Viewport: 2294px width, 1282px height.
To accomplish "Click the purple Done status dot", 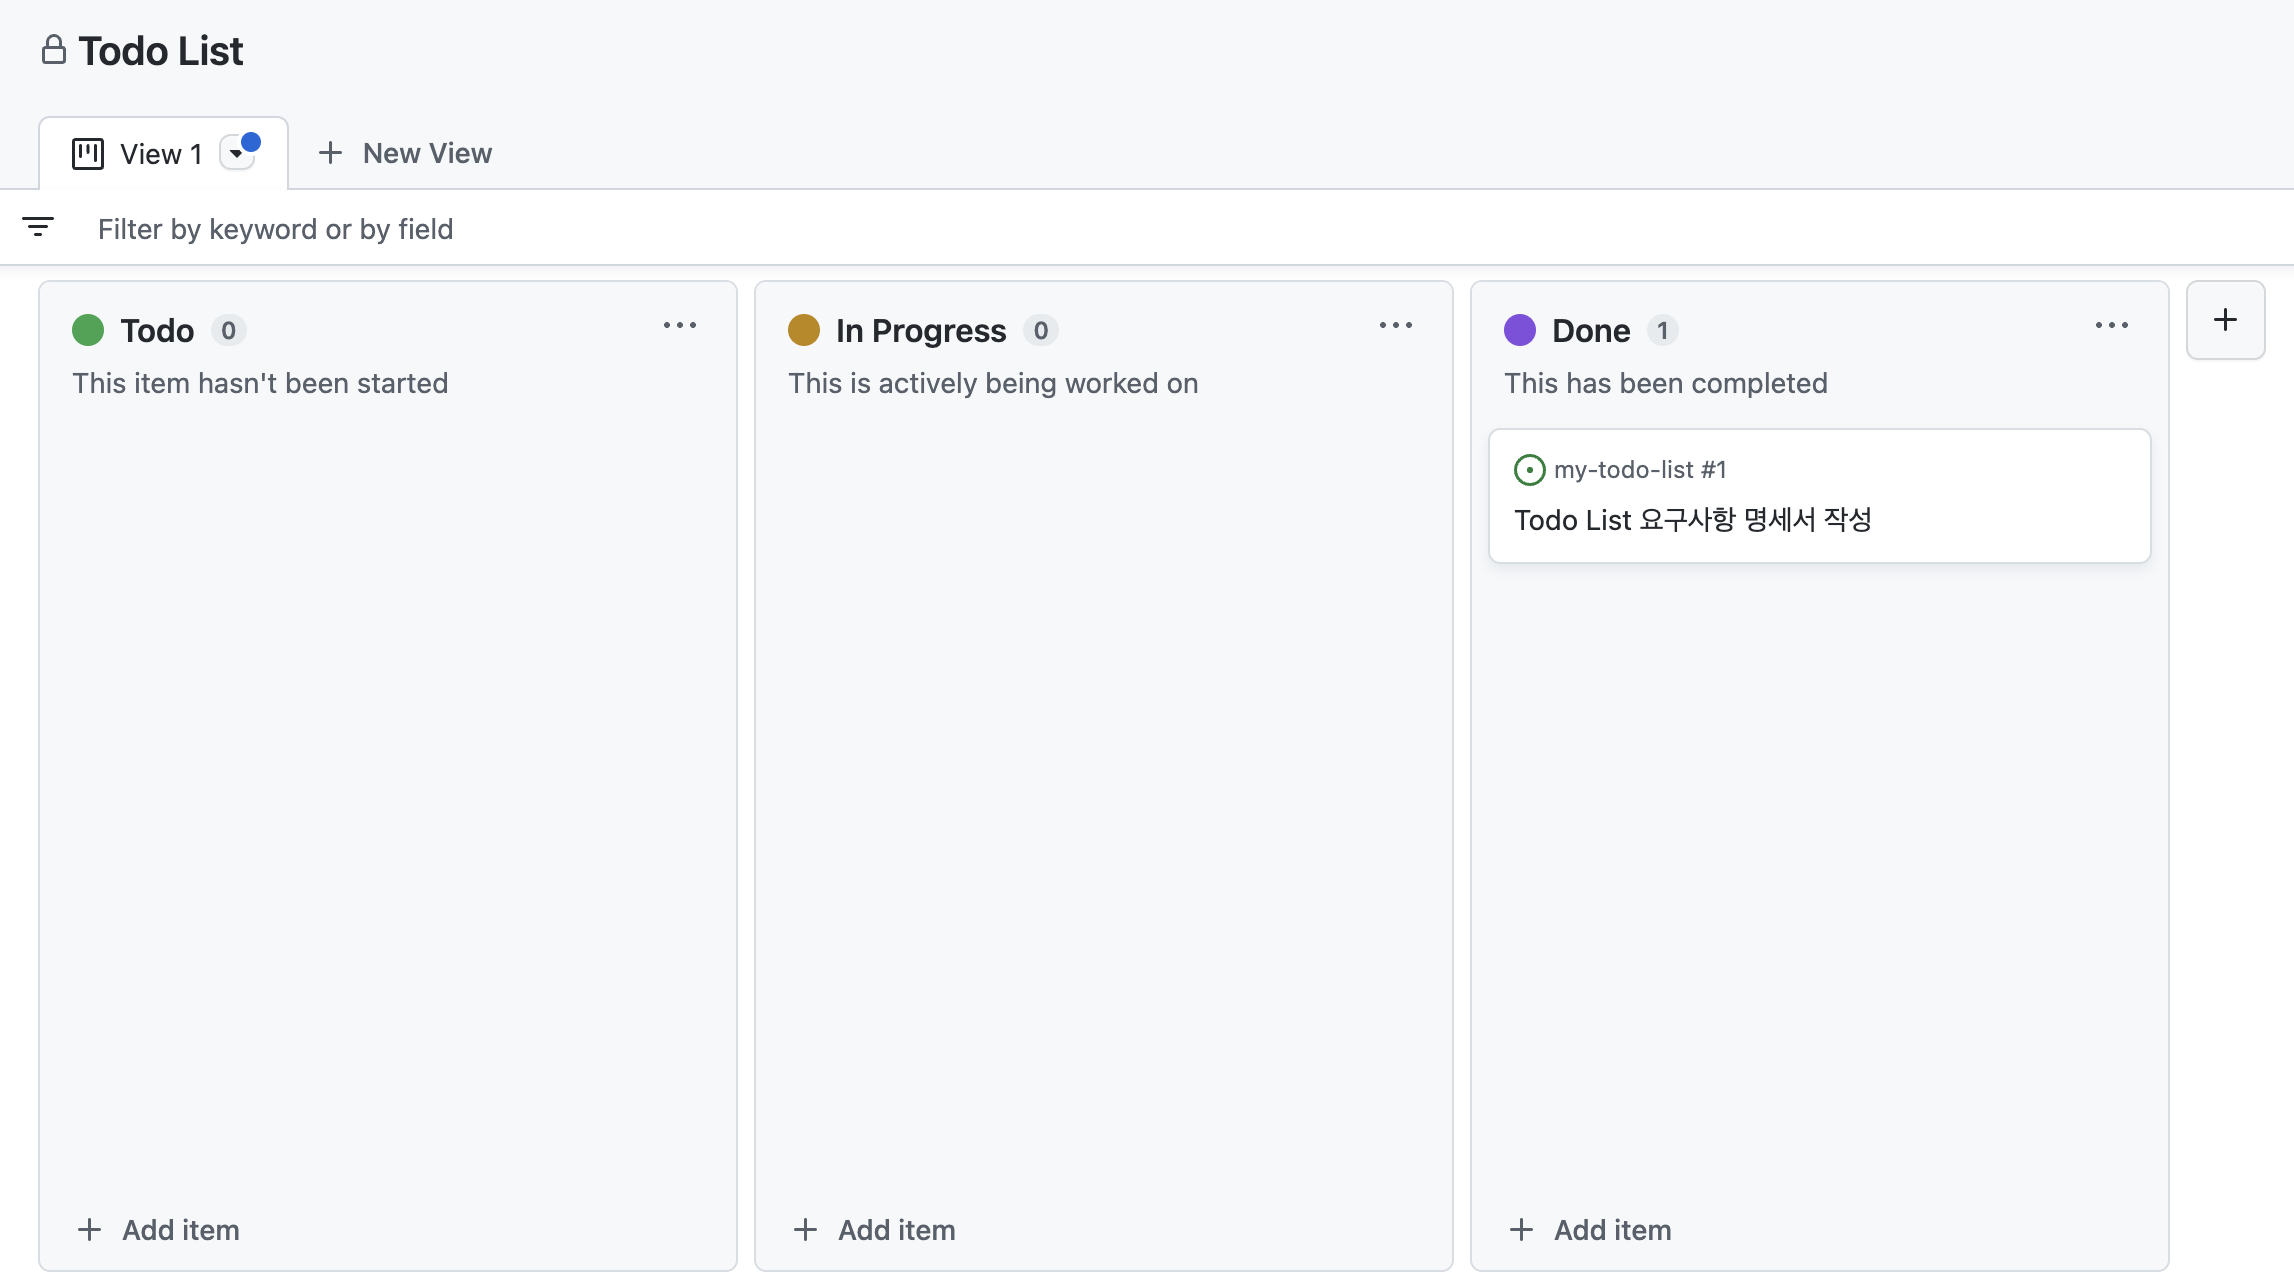I will [1520, 330].
